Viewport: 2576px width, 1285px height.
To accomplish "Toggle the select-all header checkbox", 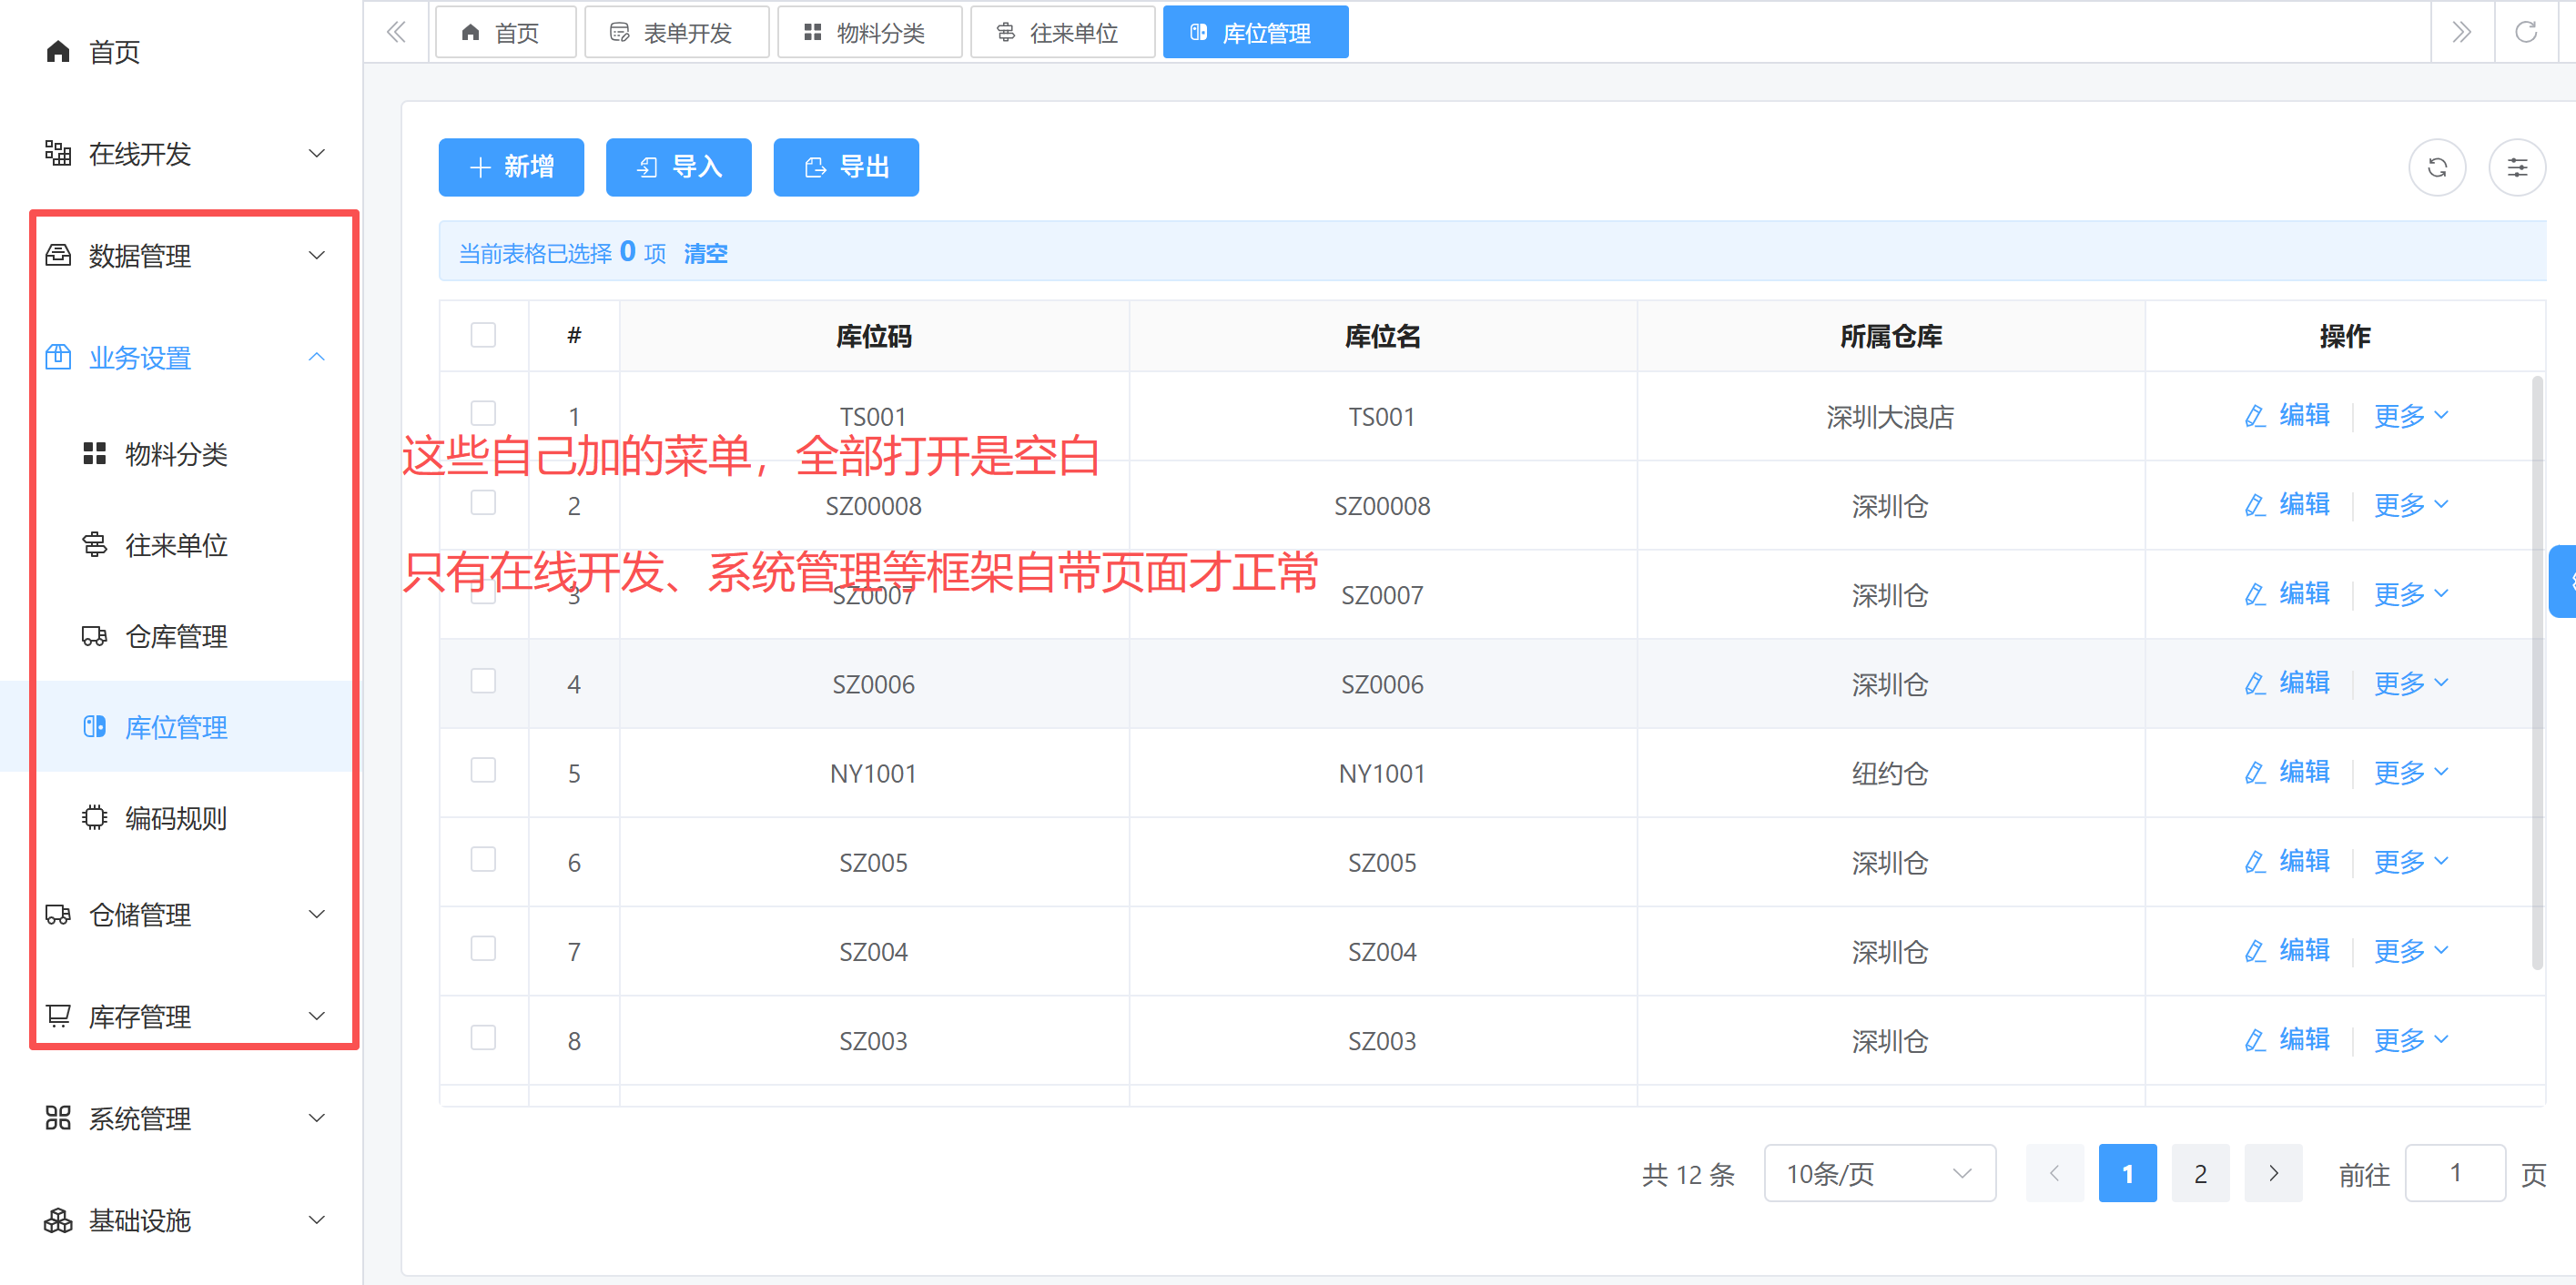I will pos(483,335).
